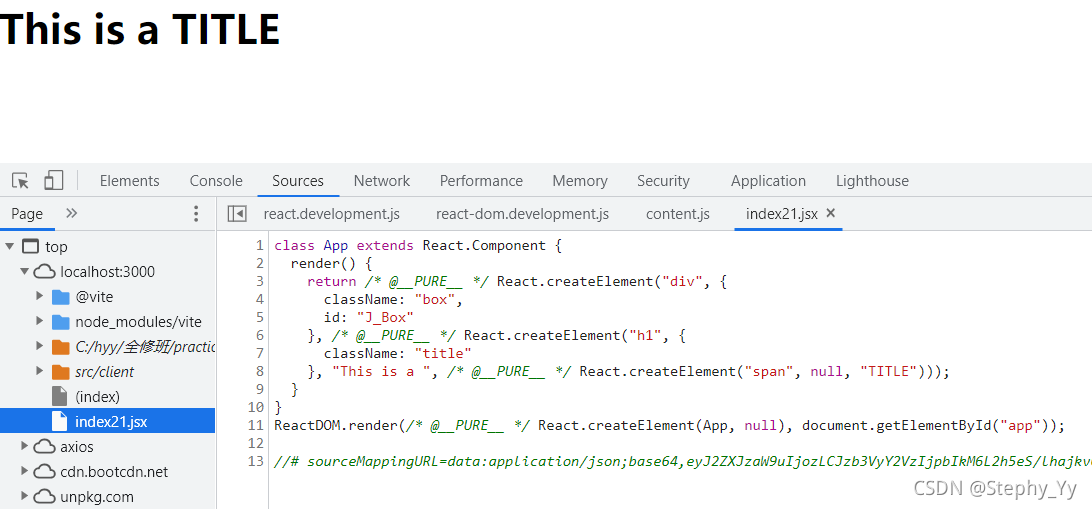The image size is (1092, 509).
Task: Expand the C:/hyy folder arrow
Action: (x=40, y=347)
